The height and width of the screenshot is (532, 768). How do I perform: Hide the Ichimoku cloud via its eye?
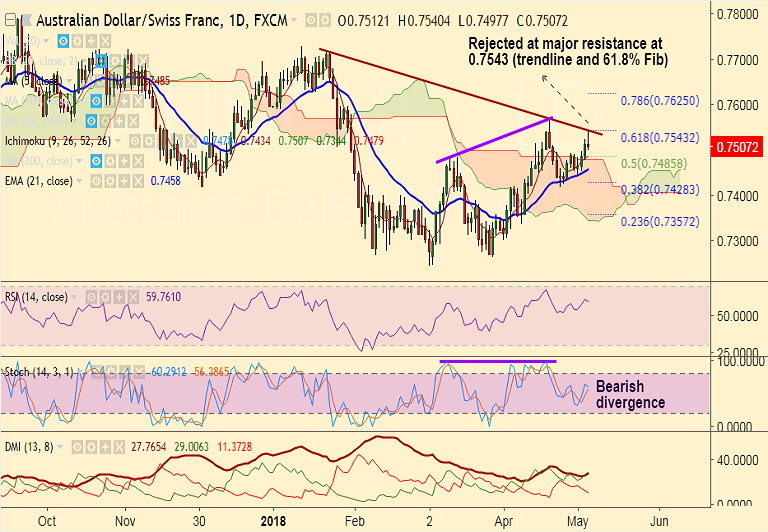point(135,142)
